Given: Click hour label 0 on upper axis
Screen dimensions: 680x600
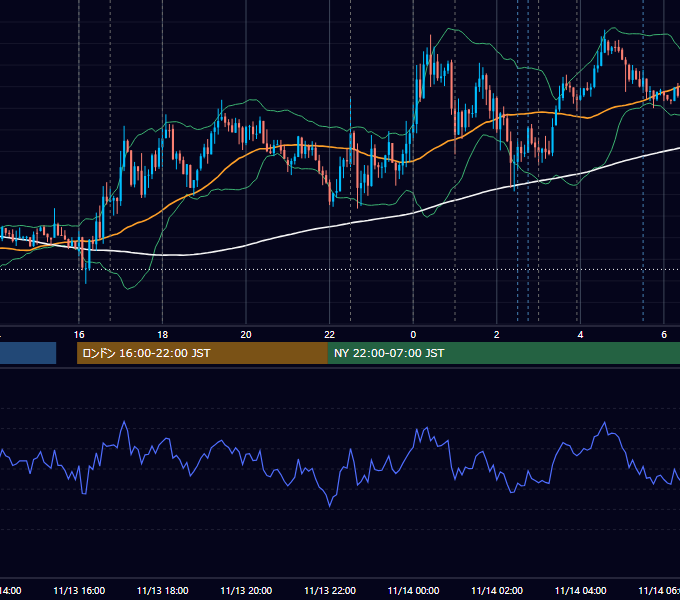Looking at the screenshot, I should (x=413, y=335).
